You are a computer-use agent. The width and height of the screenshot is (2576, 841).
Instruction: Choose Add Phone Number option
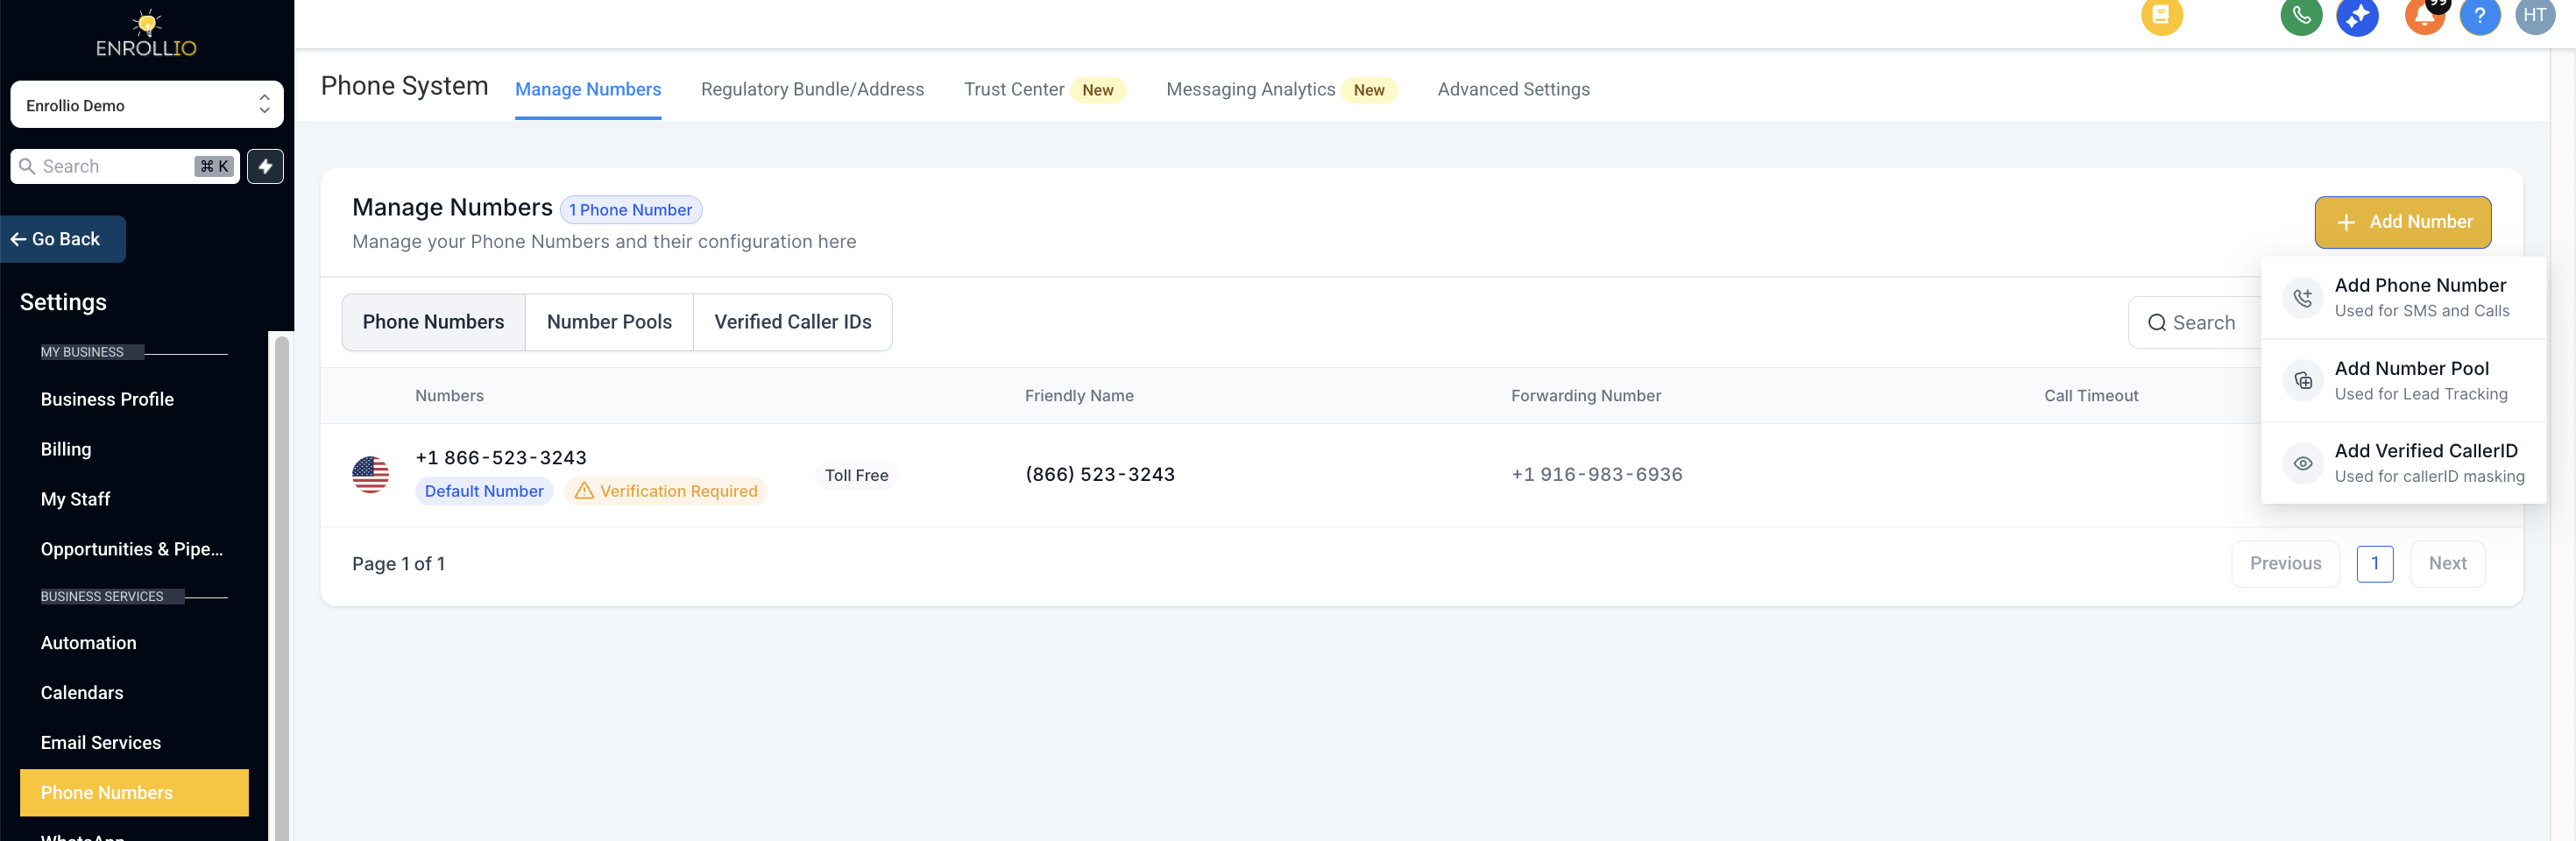point(2403,297)
